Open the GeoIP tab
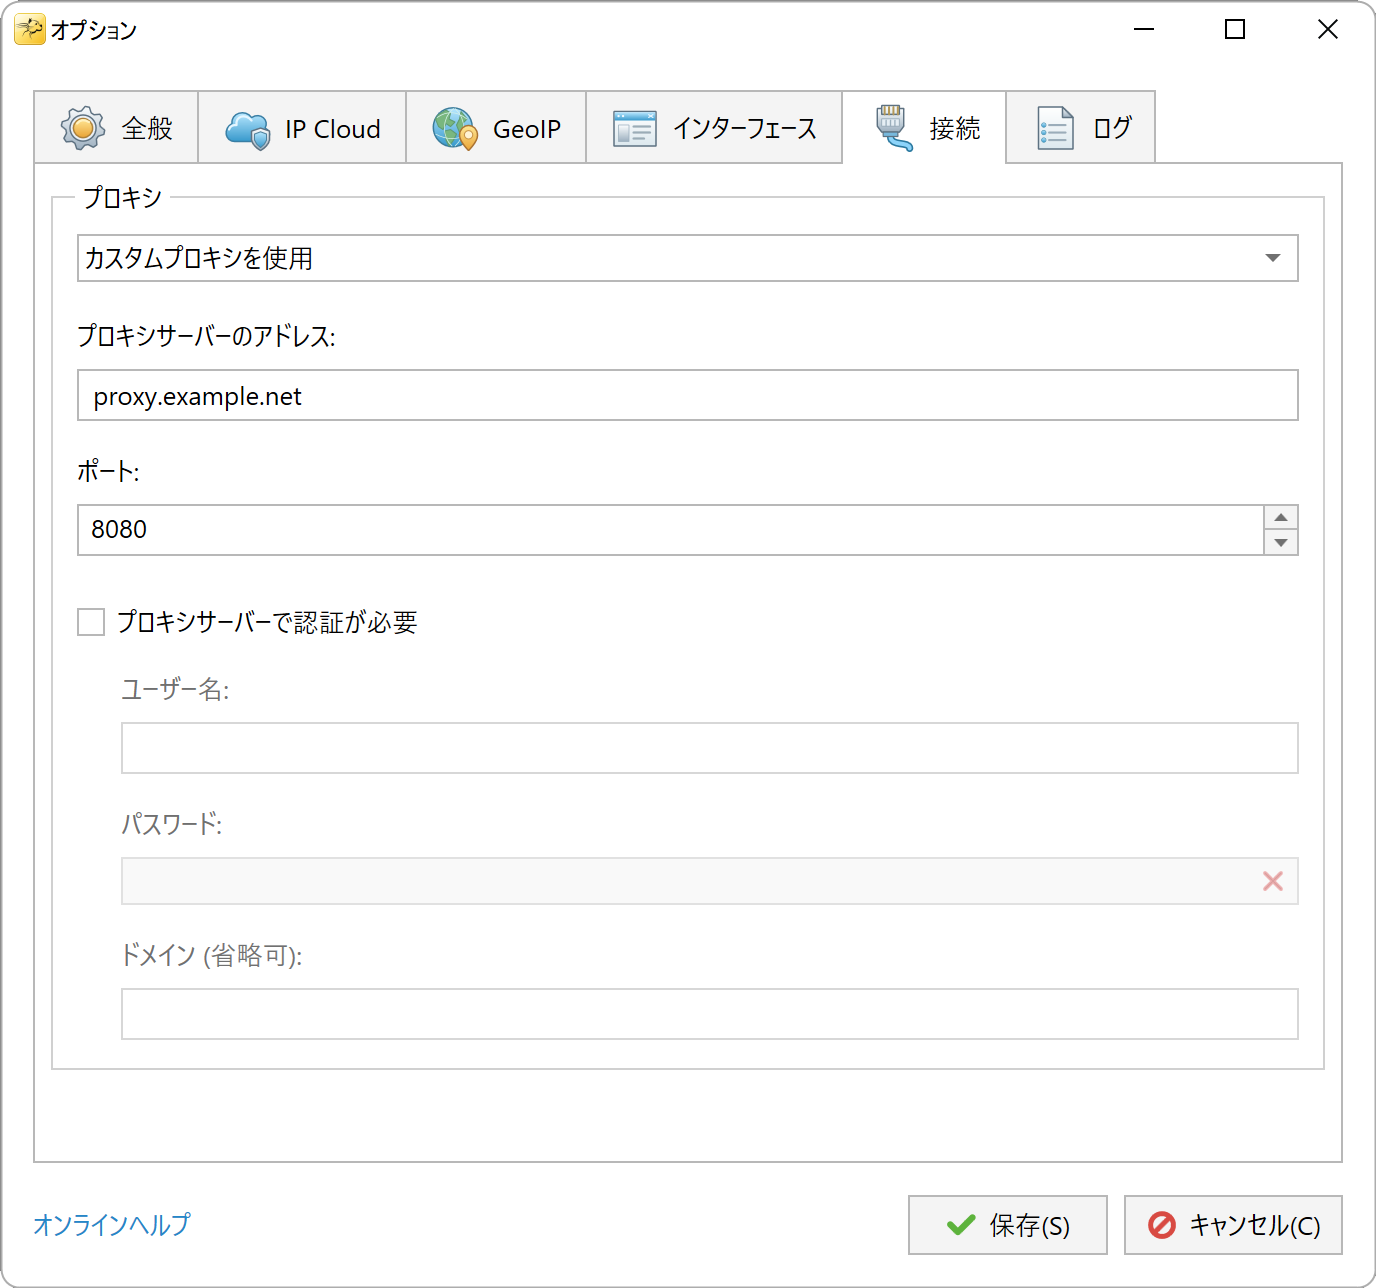 coord(496,127)
